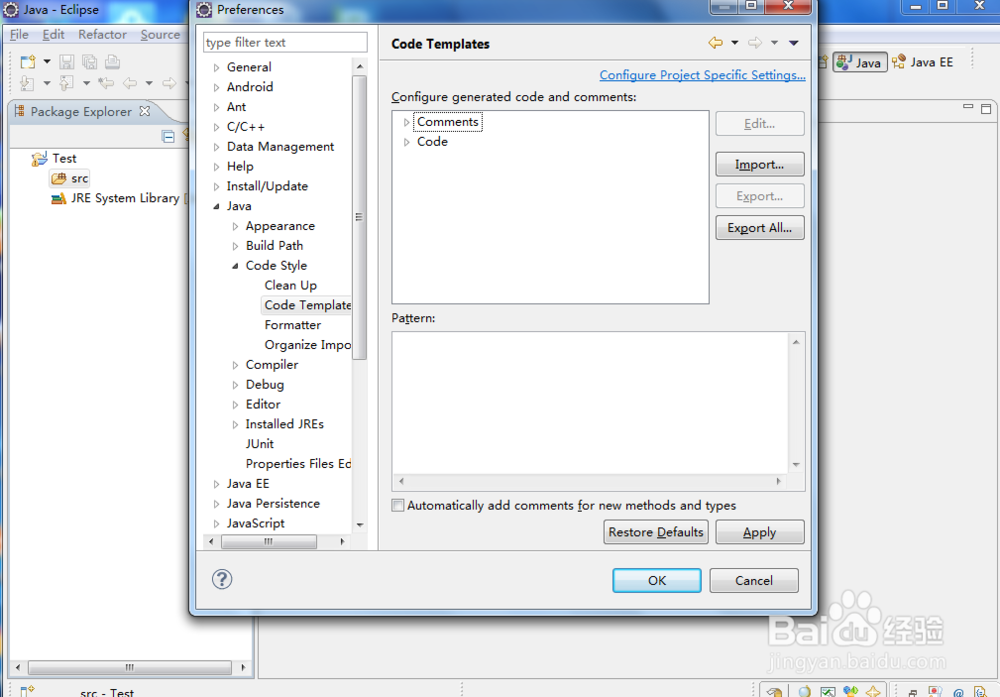The height and width of the screenshot is (697, 1000).
Task: Open the Javadoc view icon
Action: click(958, 692)
